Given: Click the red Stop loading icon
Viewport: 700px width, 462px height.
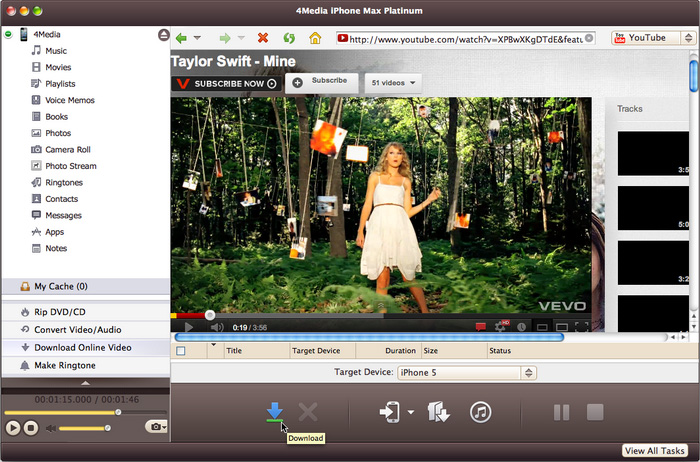Looking at the screenshot, I should (x=262, y=38).
